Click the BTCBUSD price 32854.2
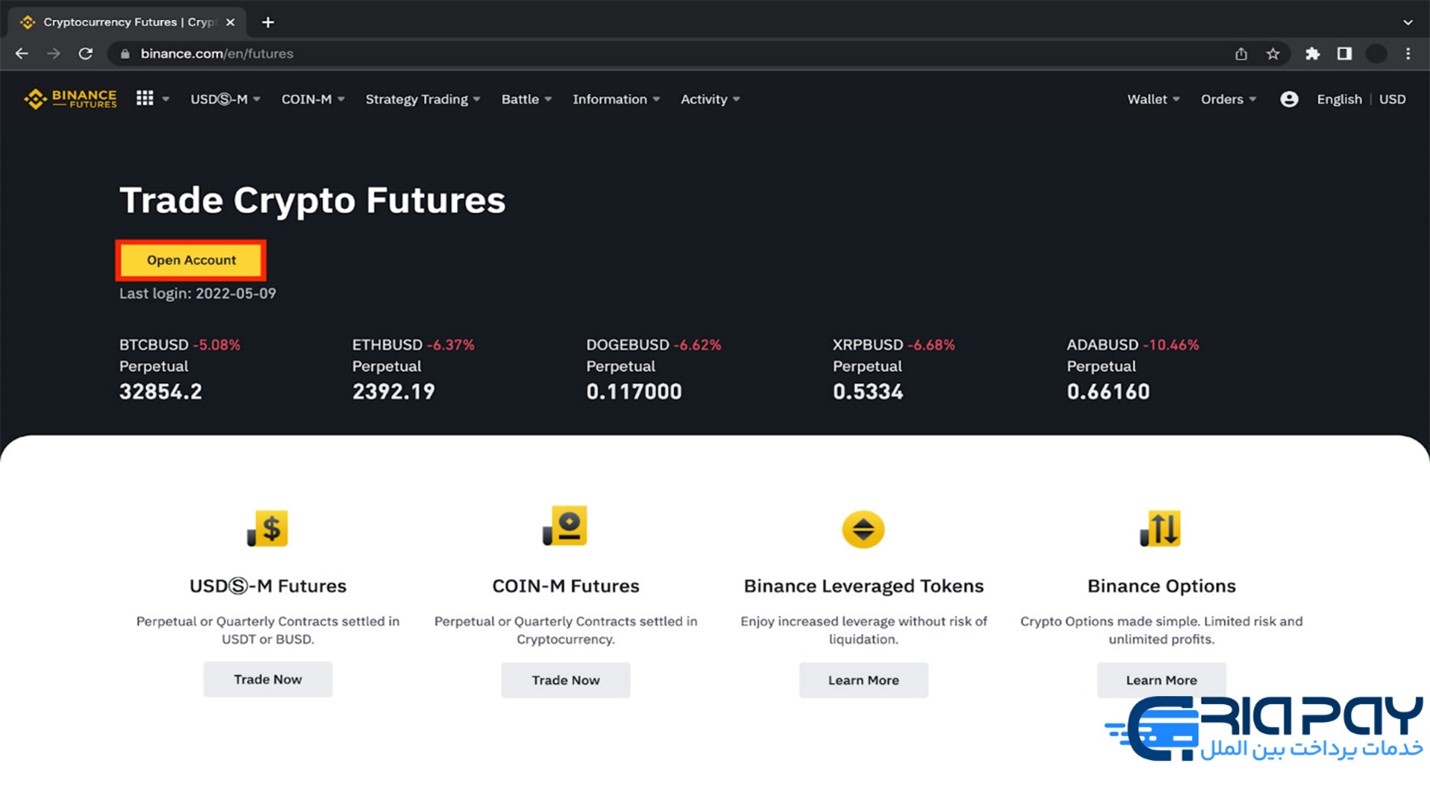1430x804 pixels. (161, 392)
